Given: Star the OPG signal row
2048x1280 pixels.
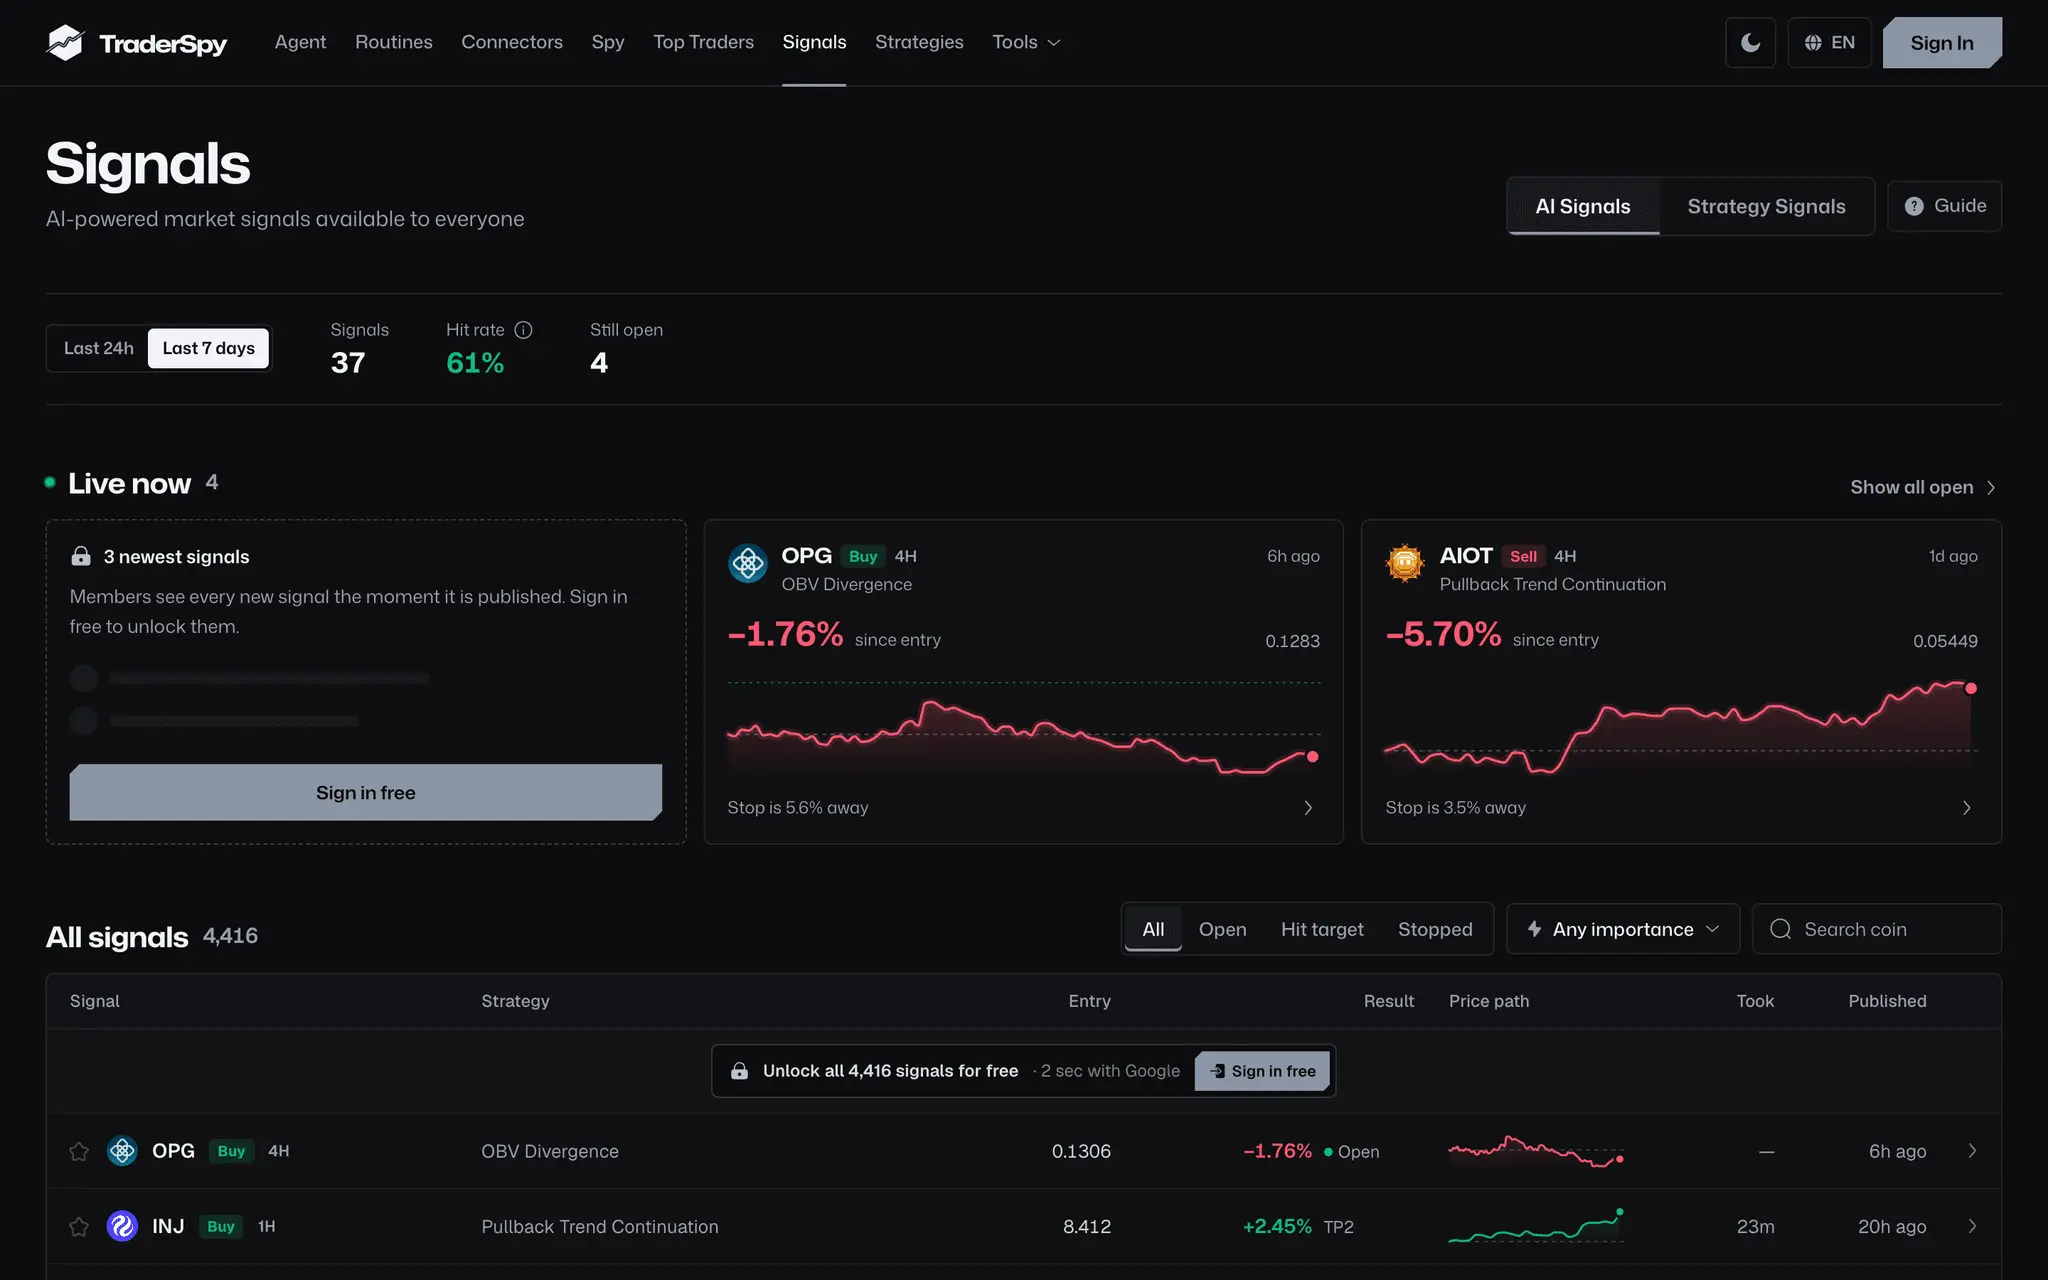Looking at the screenshot, I should tap(79, 1151).
